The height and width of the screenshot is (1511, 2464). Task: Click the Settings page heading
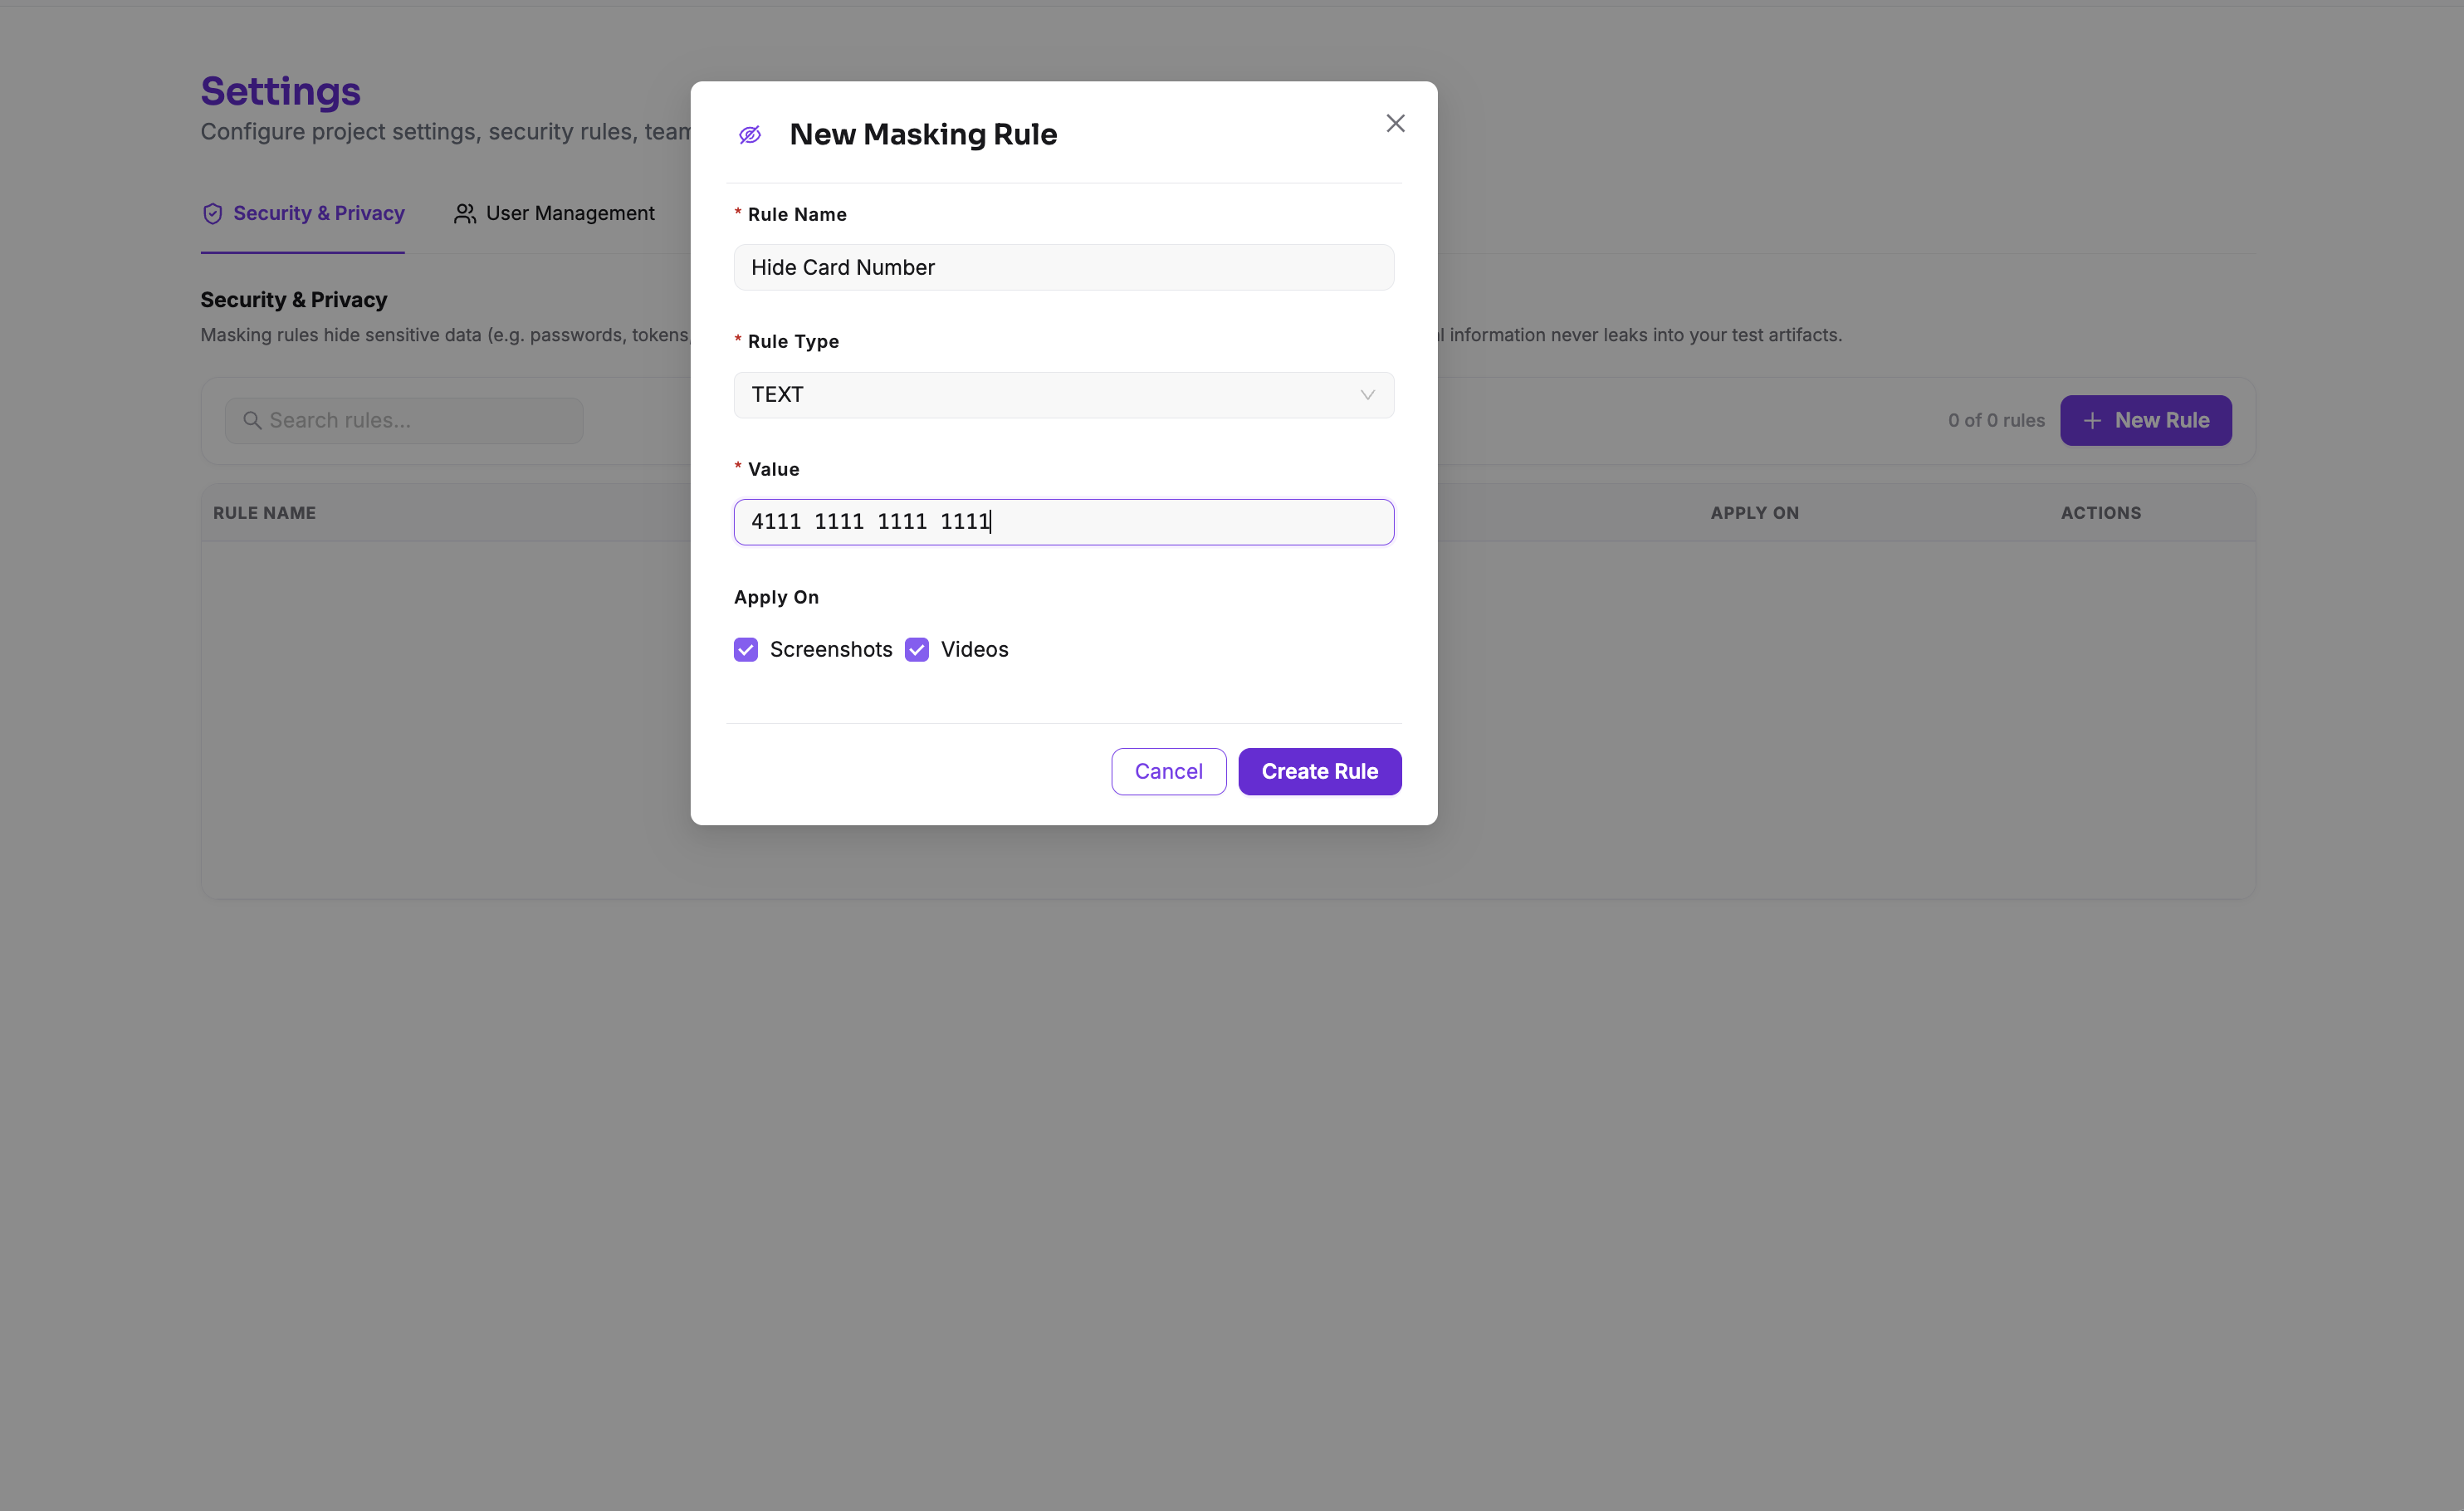[x=280, y=91]
